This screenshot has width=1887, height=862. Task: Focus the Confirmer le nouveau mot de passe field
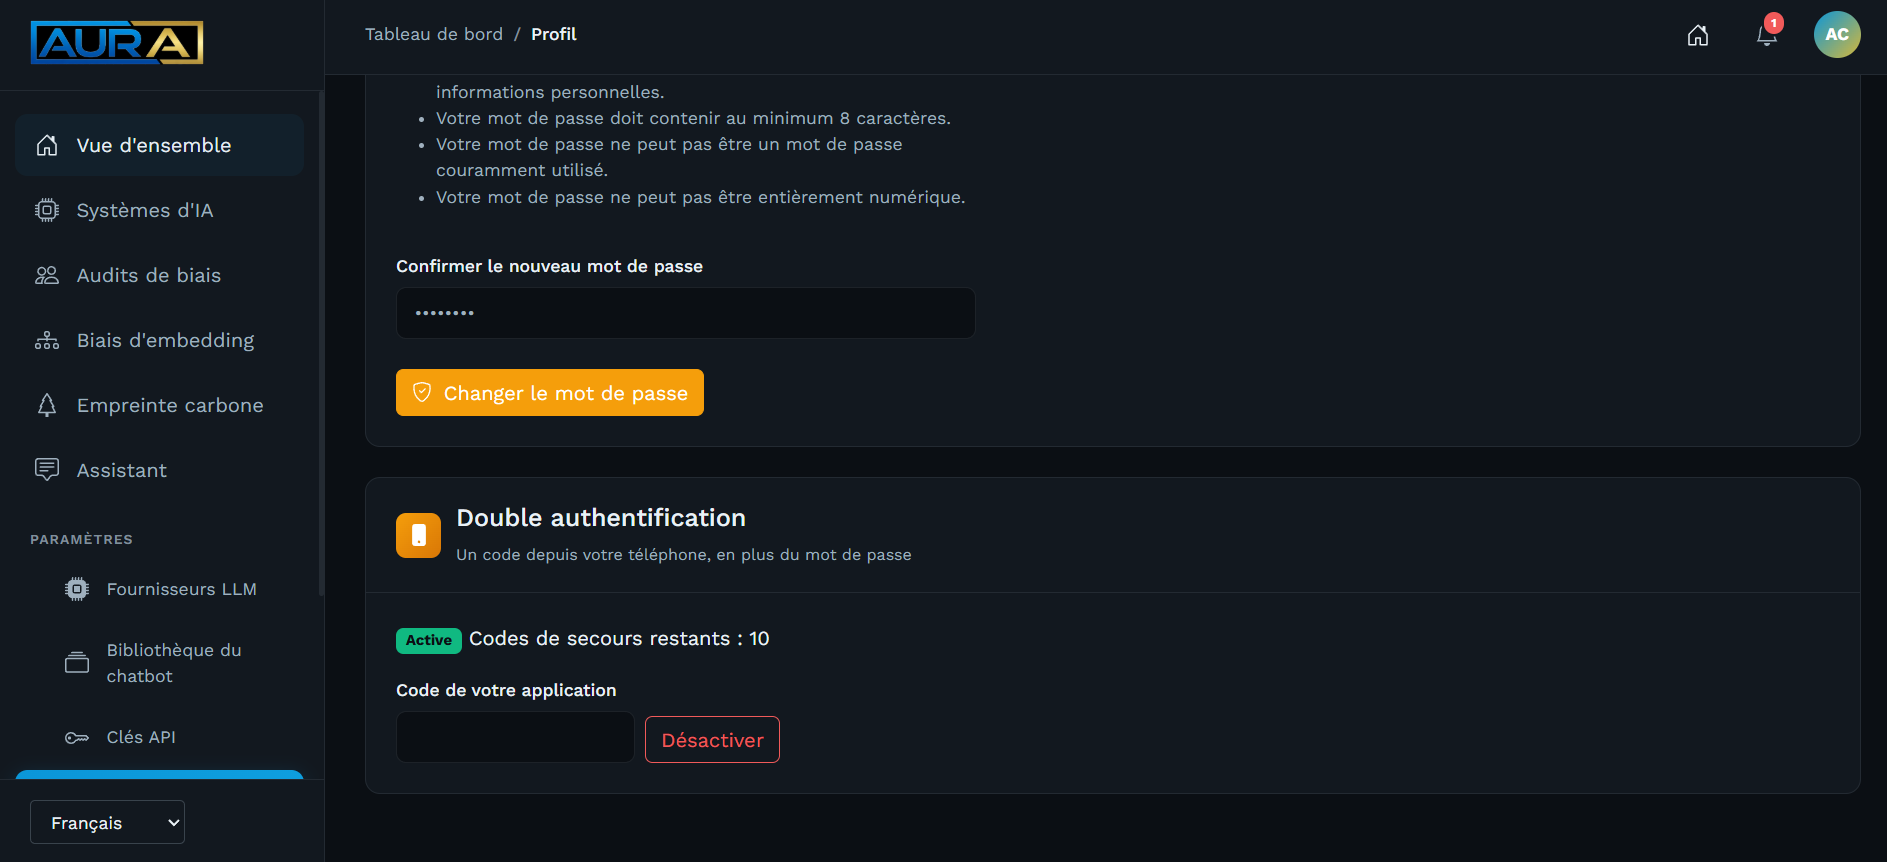click(686, 313)
